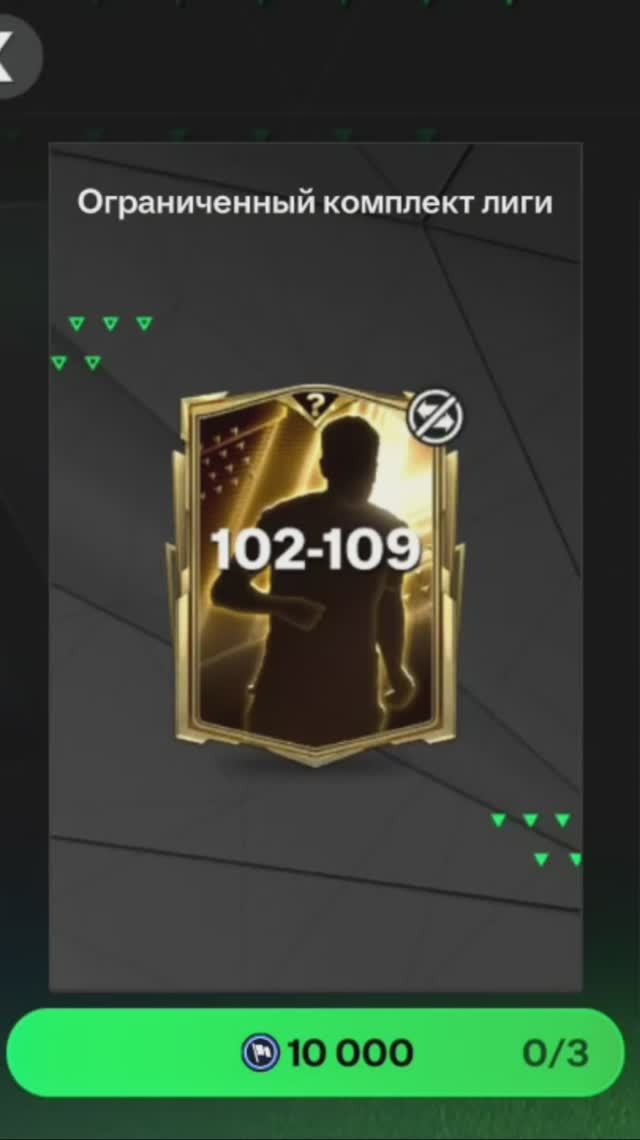
Task: Tap green triangle cluster at lower right
Action: [537, 840]
